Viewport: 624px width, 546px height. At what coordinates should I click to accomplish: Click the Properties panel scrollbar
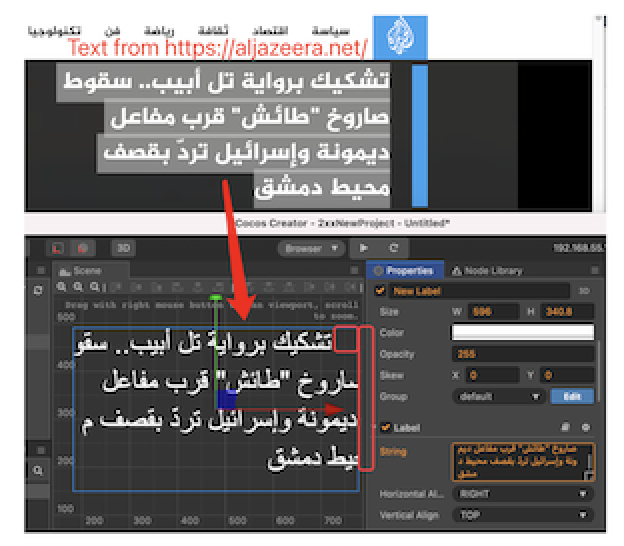(x=601, y=370)
